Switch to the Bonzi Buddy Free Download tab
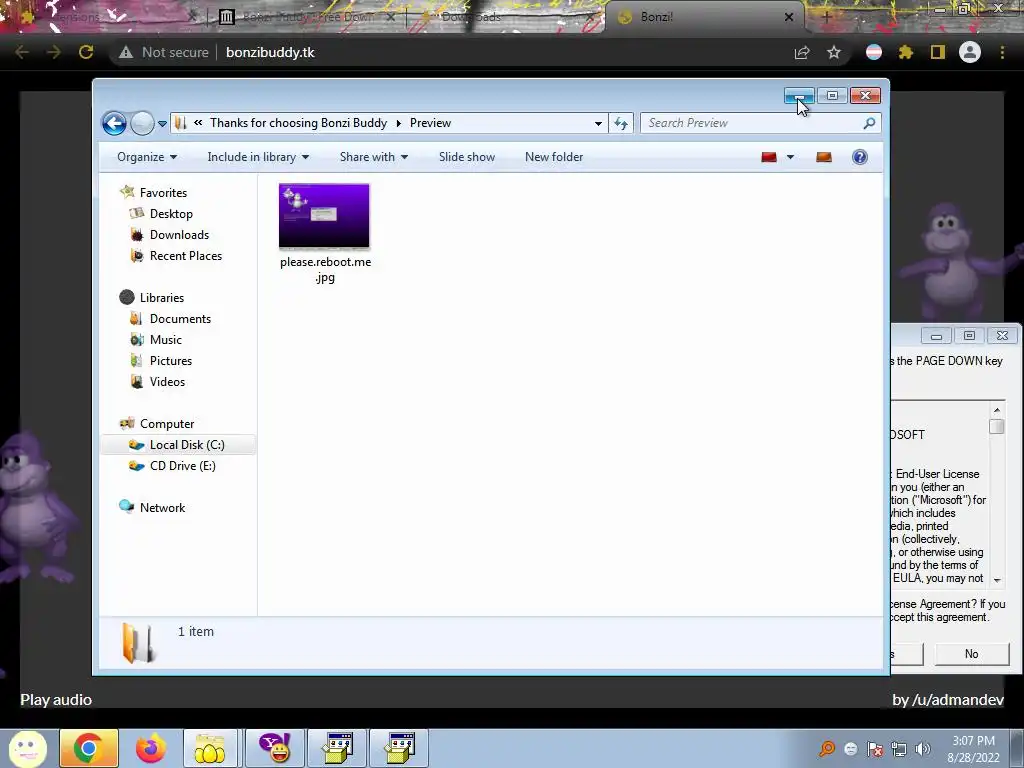The width and height of the screenshot is (1024, 768). pyautogui.click(x=307, y=17)
